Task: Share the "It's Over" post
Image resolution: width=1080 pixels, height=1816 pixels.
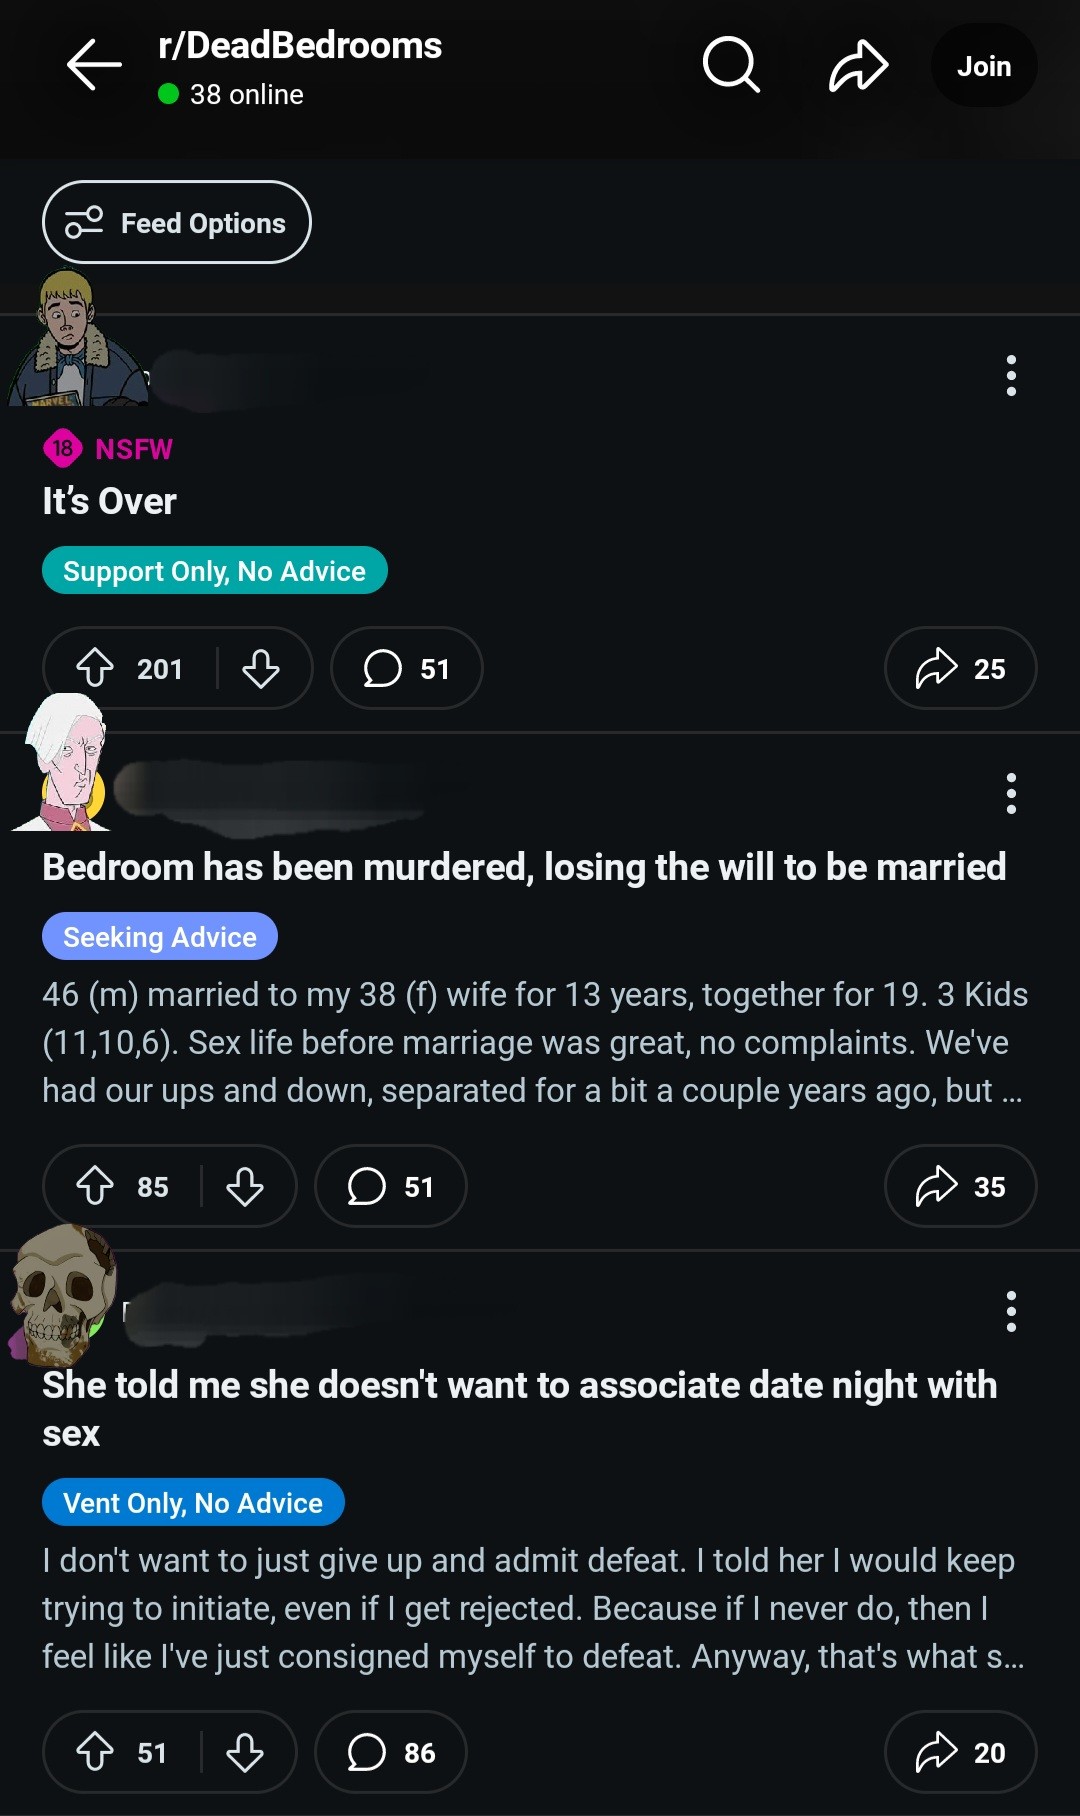Action: 960,668
